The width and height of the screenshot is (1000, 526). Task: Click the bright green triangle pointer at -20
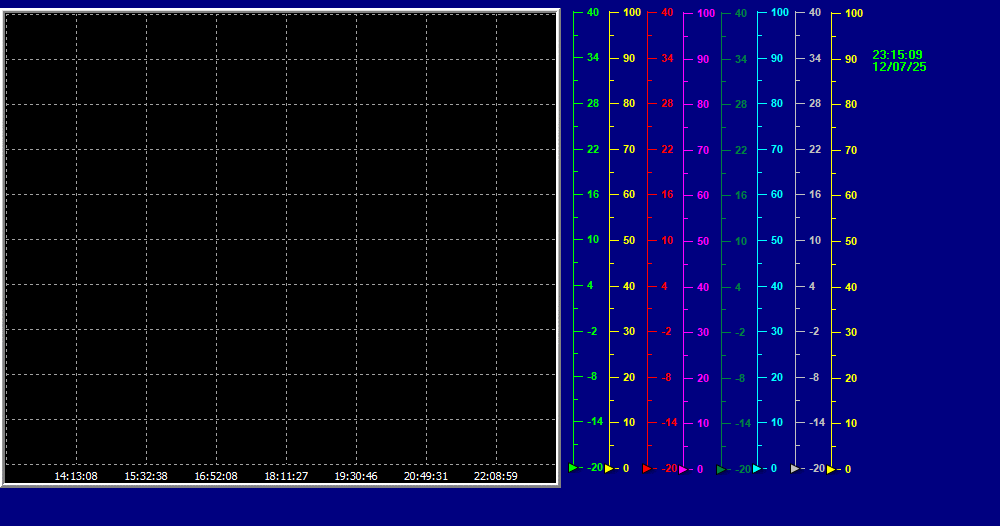pos(573,467)
